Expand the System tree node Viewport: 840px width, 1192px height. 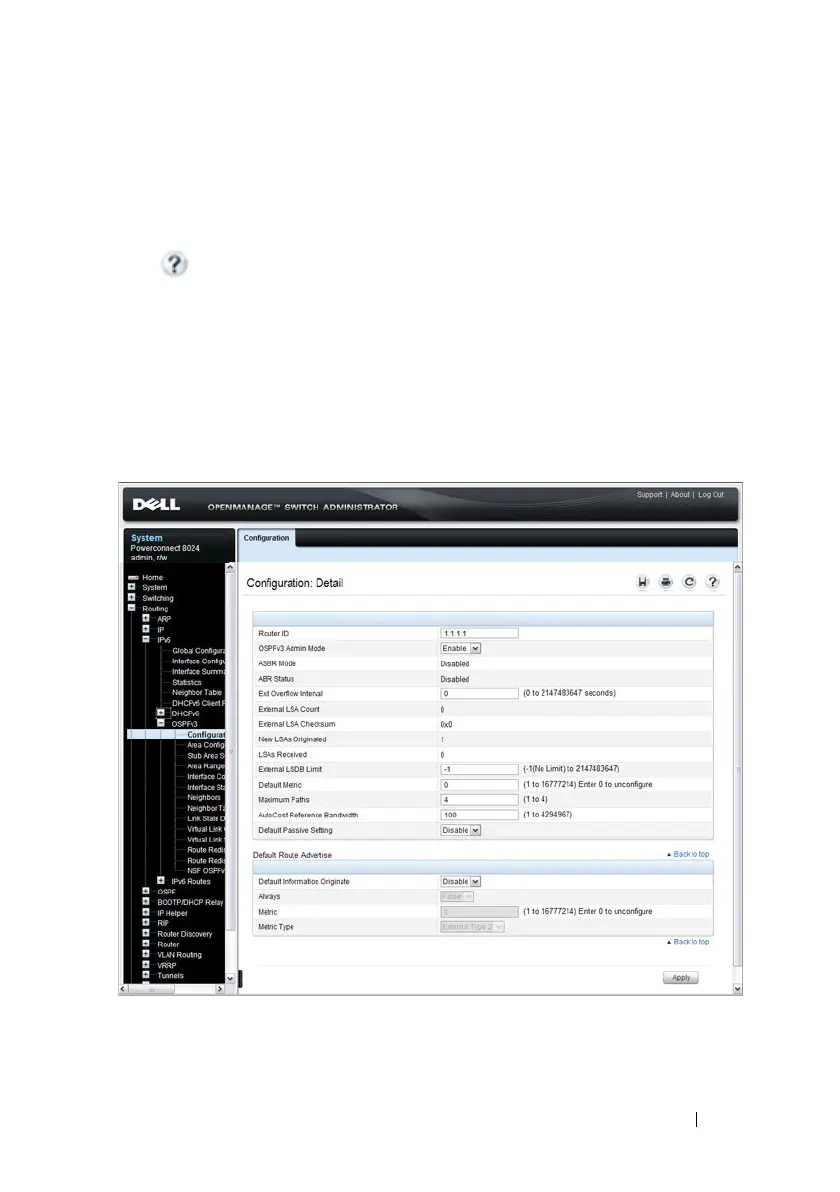pyautogui.click(x=132, y=587)
